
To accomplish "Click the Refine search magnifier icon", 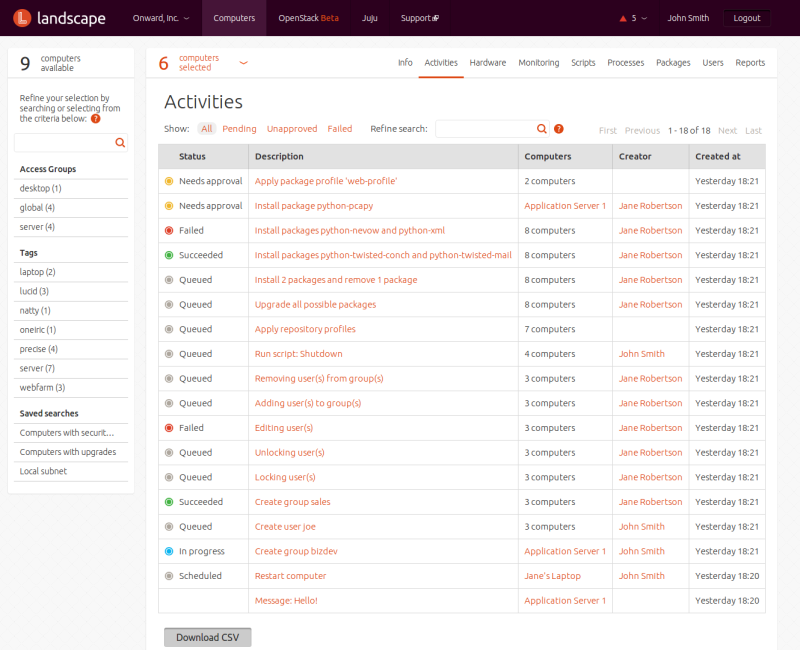I will (542, 129).
